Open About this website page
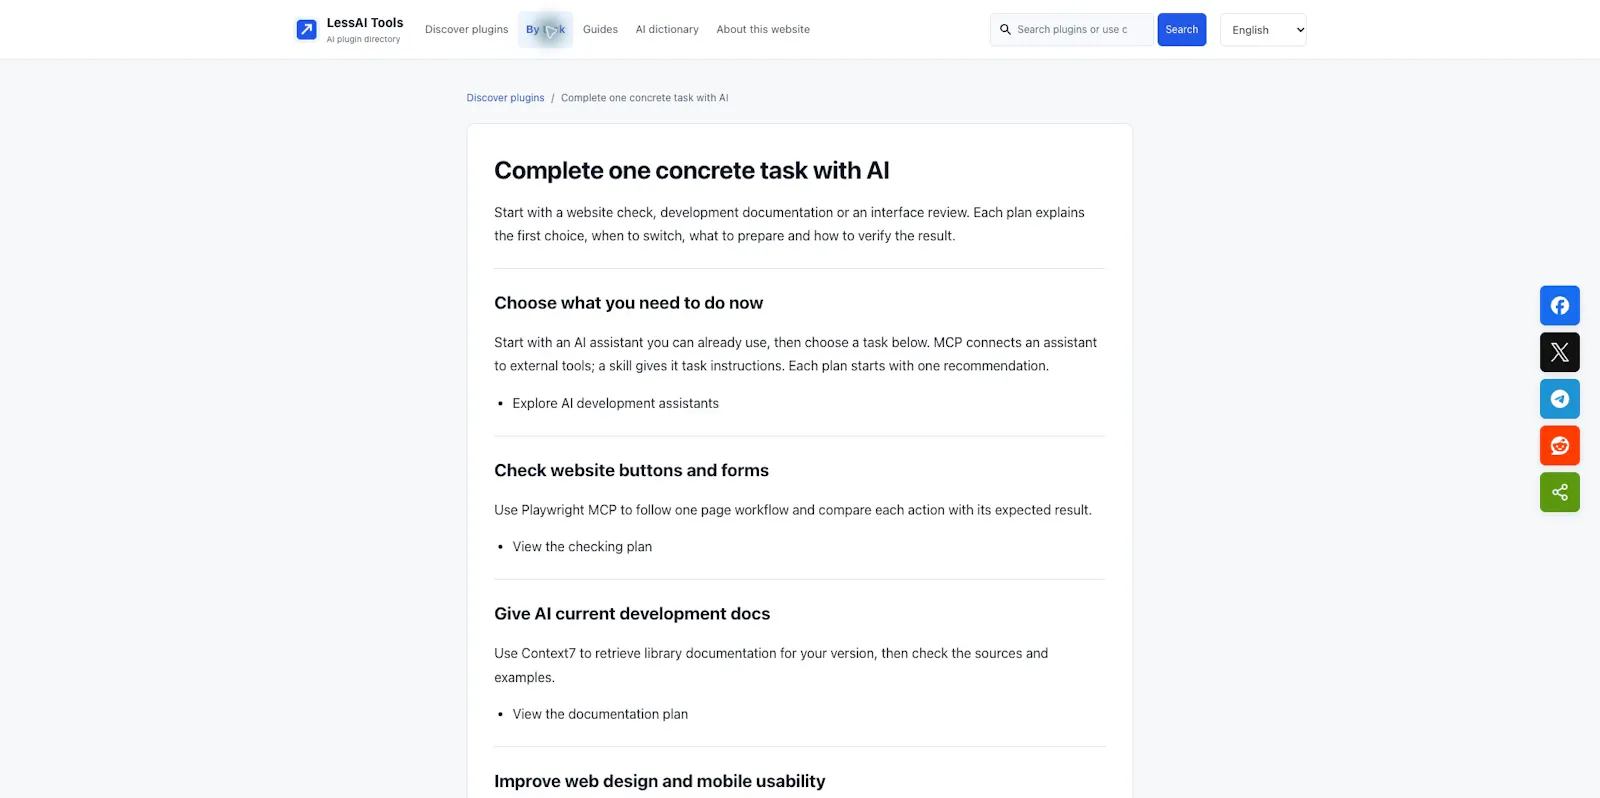This screenshot has height=798, width=1600. tap(763, 30)
